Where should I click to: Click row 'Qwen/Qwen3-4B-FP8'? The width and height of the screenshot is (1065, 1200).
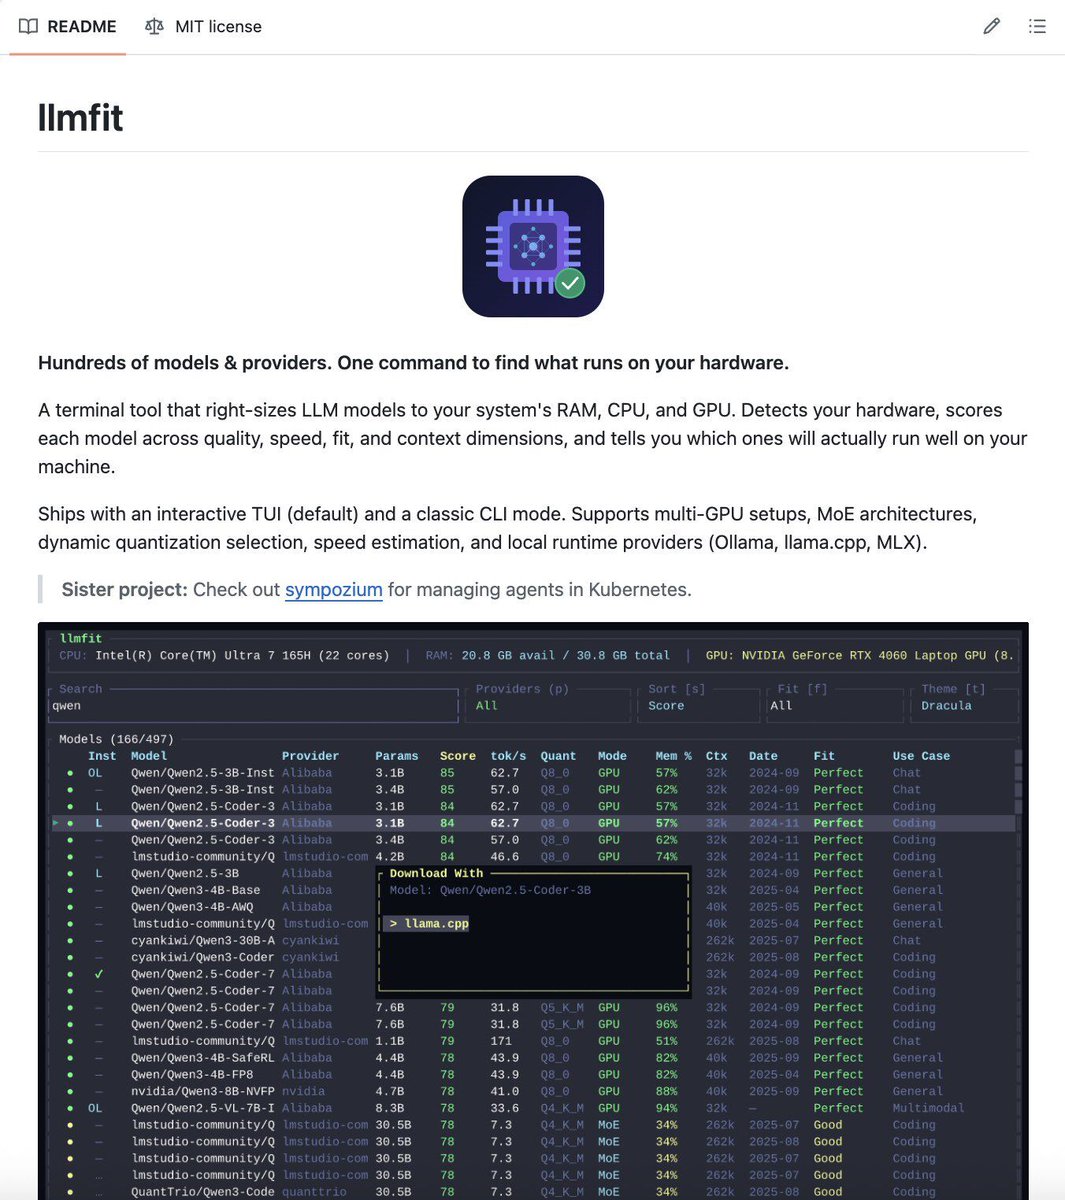pos(532,1075)
